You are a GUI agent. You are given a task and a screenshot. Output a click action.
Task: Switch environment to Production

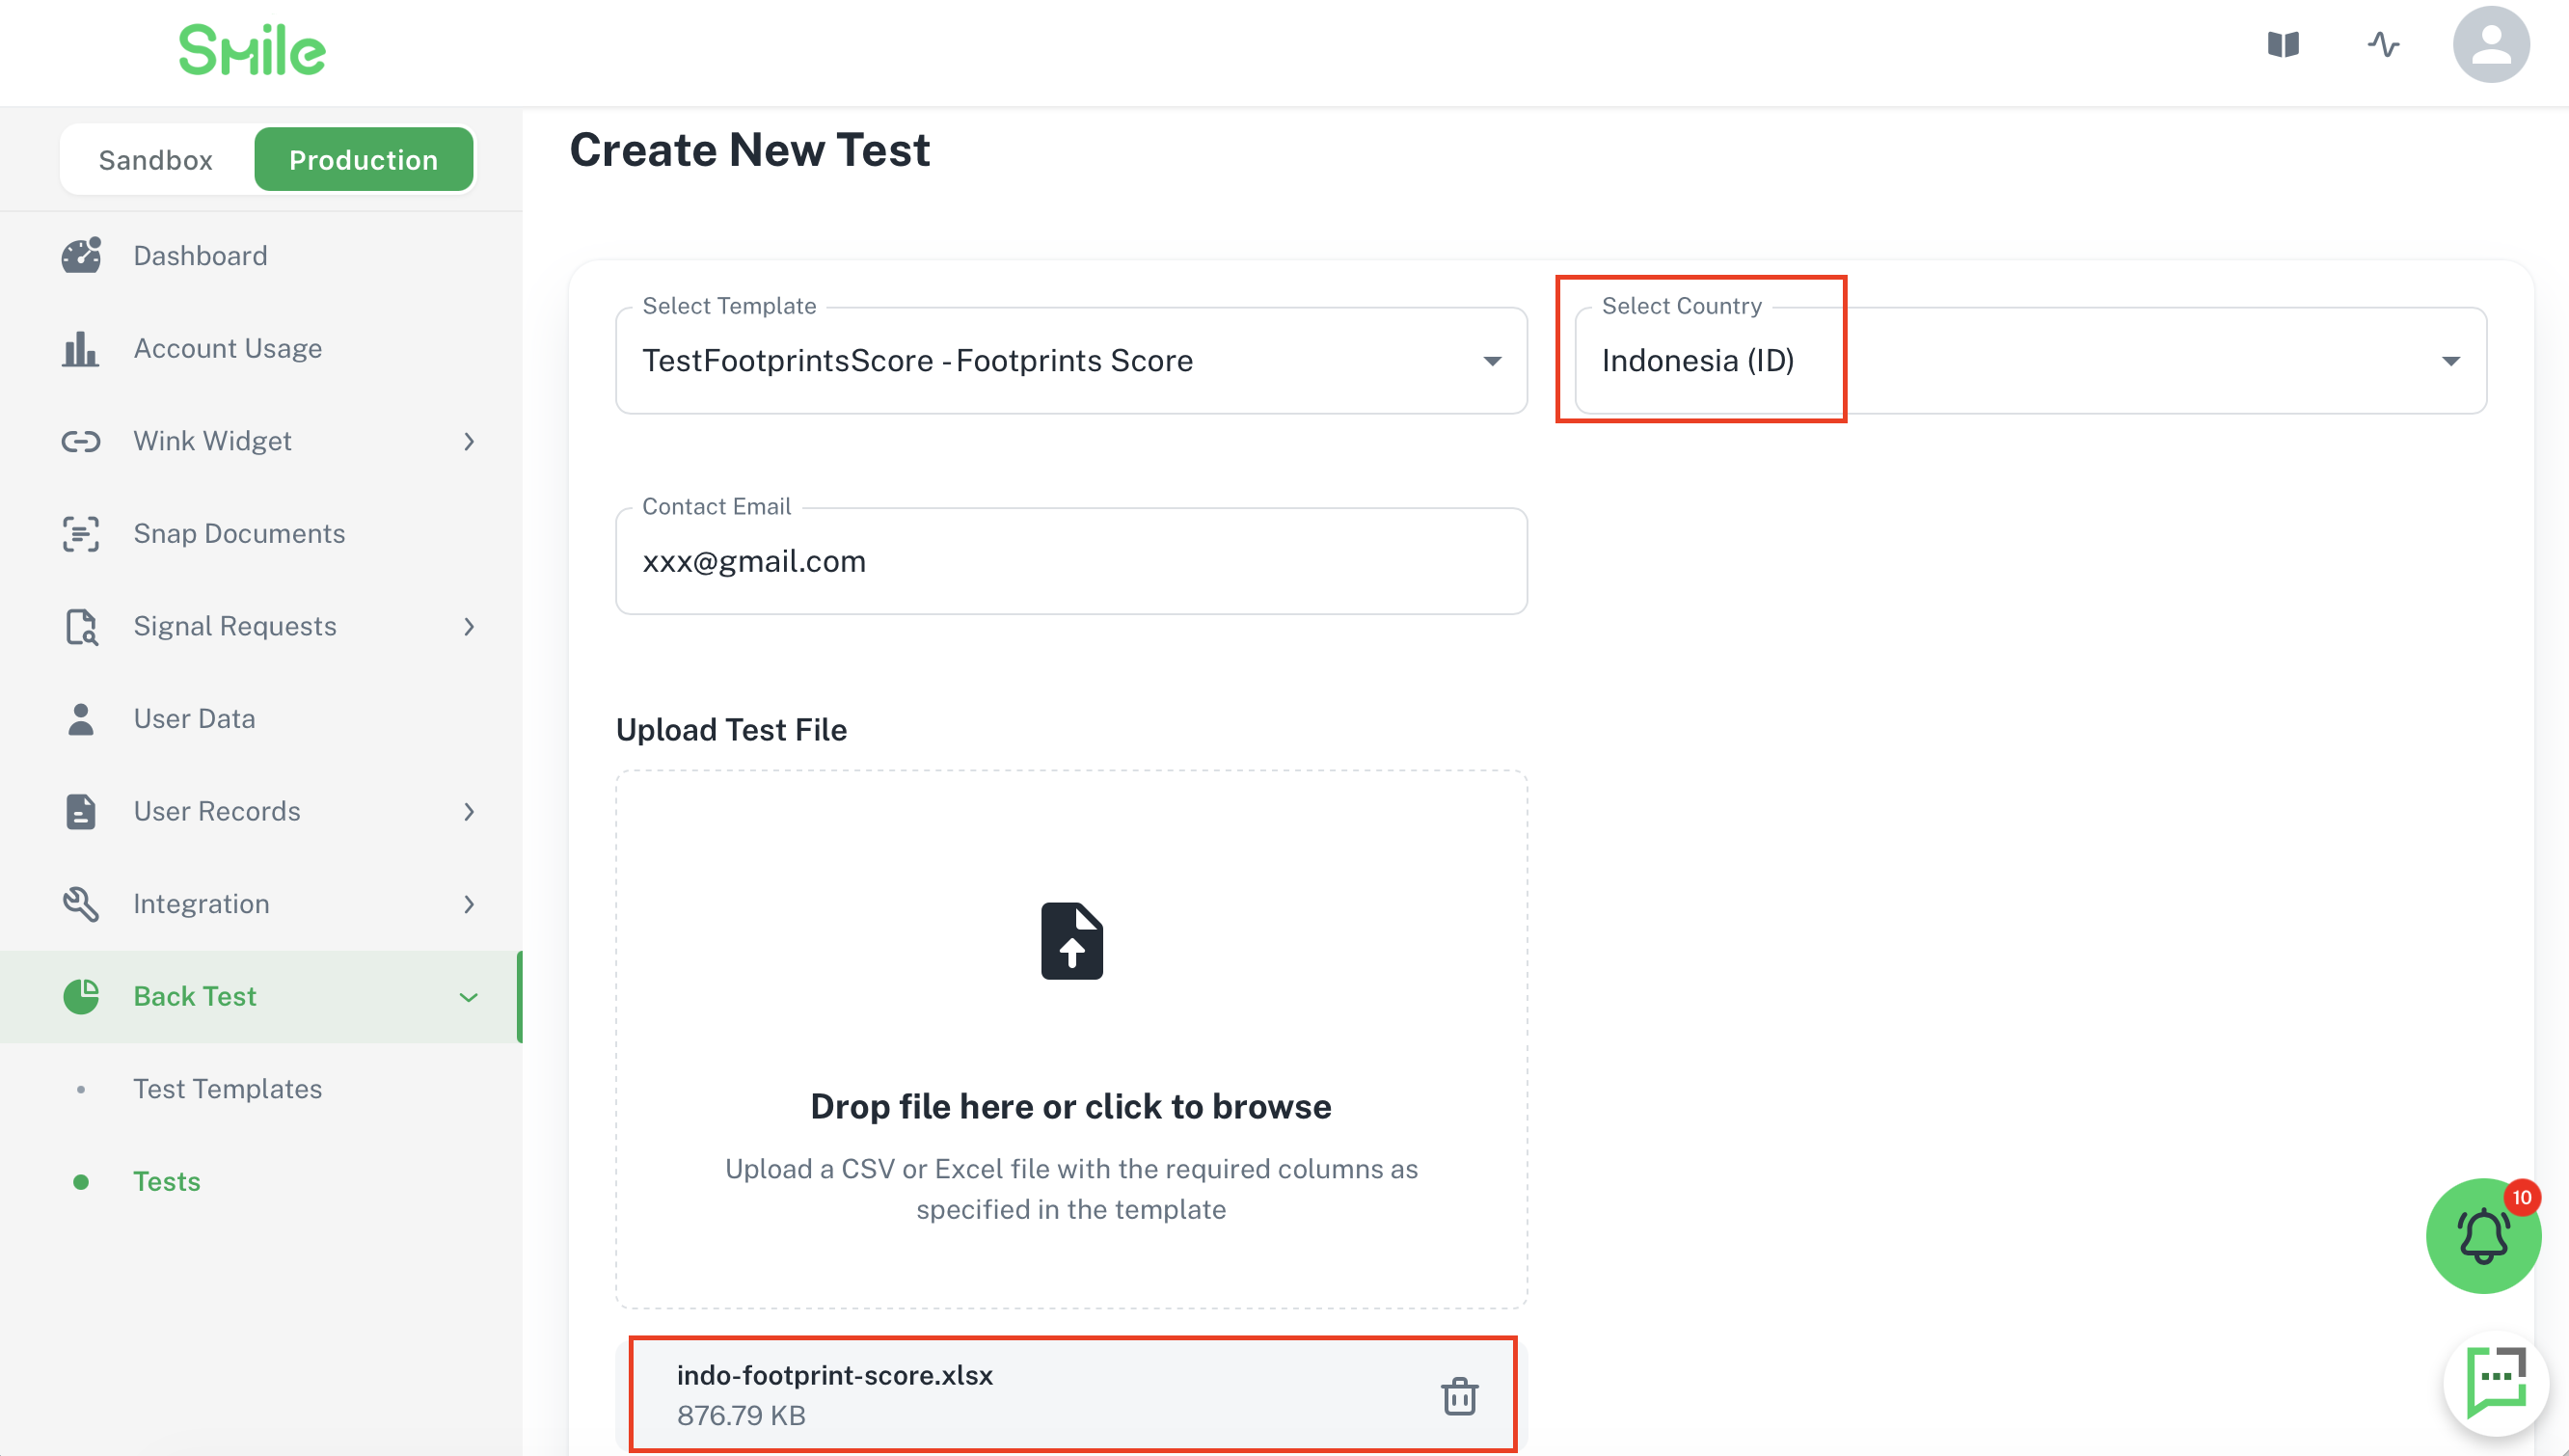tap(364, 160)
